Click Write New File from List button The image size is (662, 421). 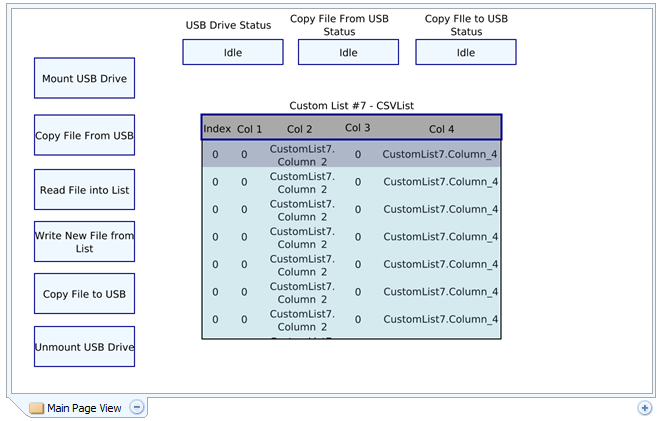pos(84,242)
